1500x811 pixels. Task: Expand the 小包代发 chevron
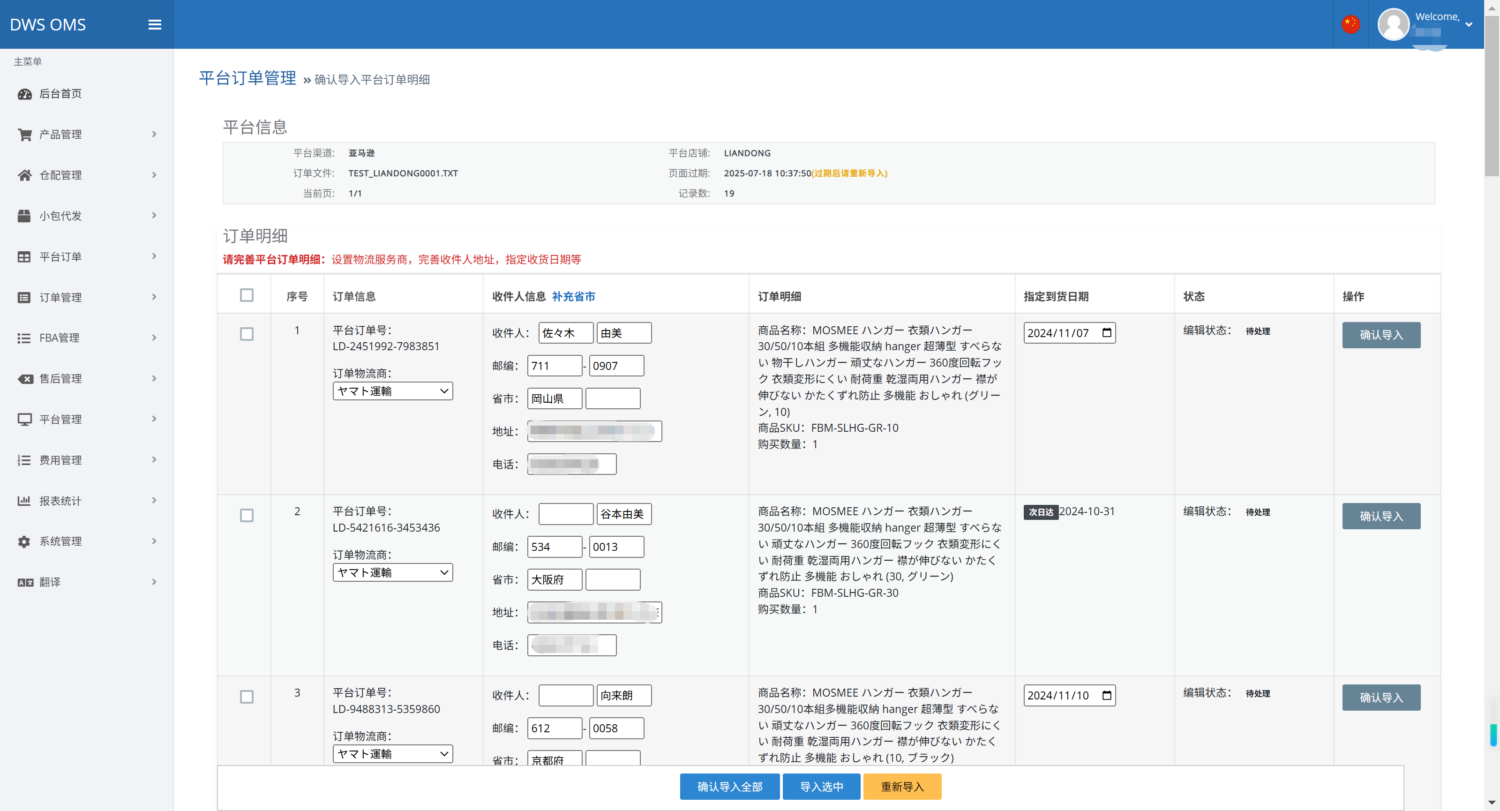point(154,216)
